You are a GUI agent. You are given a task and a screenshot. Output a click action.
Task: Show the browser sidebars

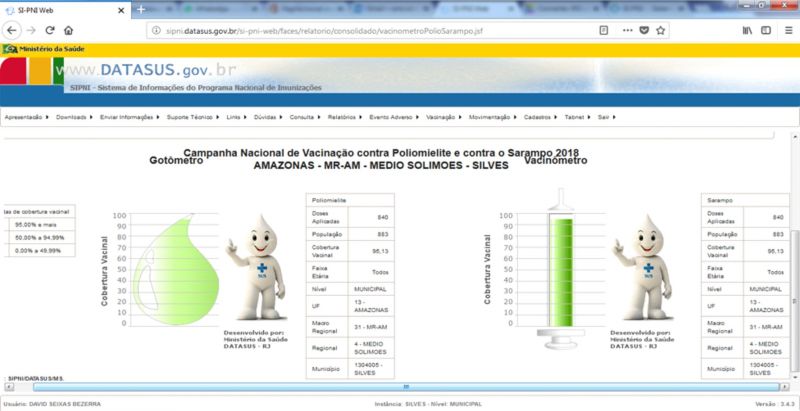[766, 31]
